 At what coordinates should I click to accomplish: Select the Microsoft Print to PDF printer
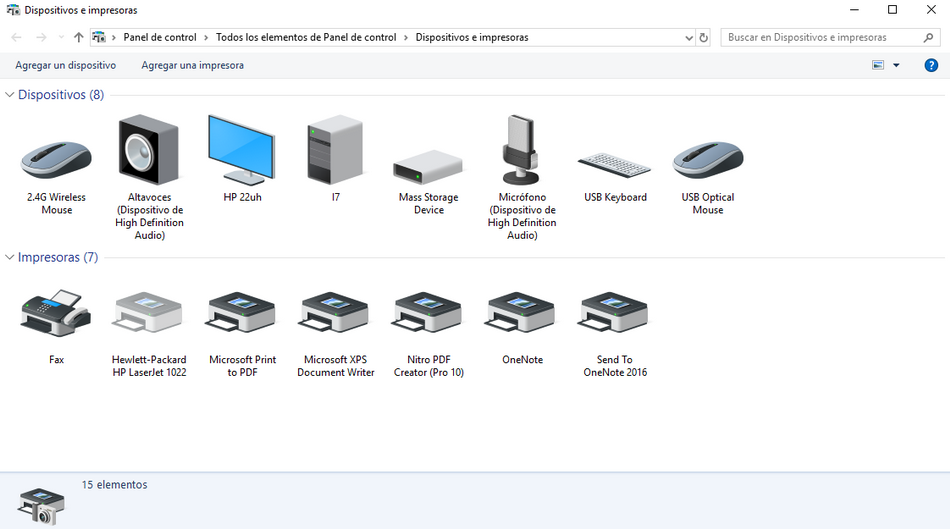pos(242,314)
